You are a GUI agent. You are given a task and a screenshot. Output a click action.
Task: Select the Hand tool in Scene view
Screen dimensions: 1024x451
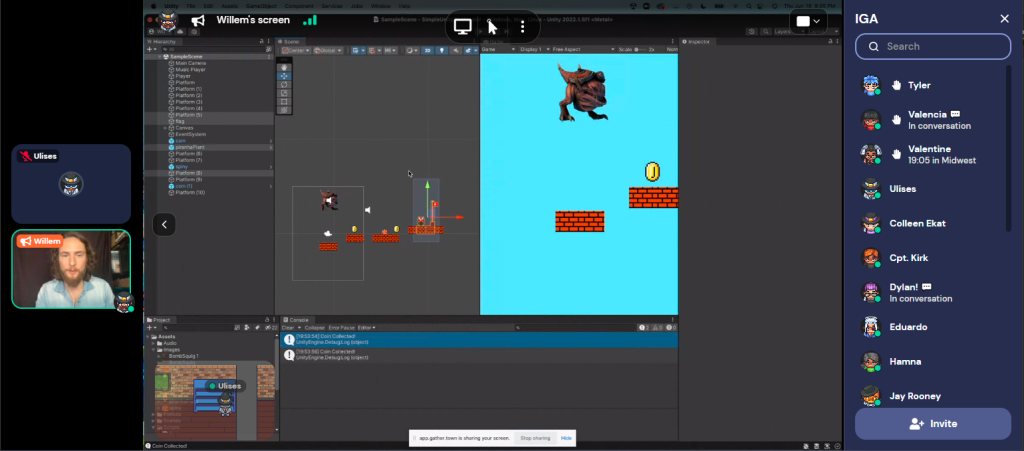click(283, 67)
